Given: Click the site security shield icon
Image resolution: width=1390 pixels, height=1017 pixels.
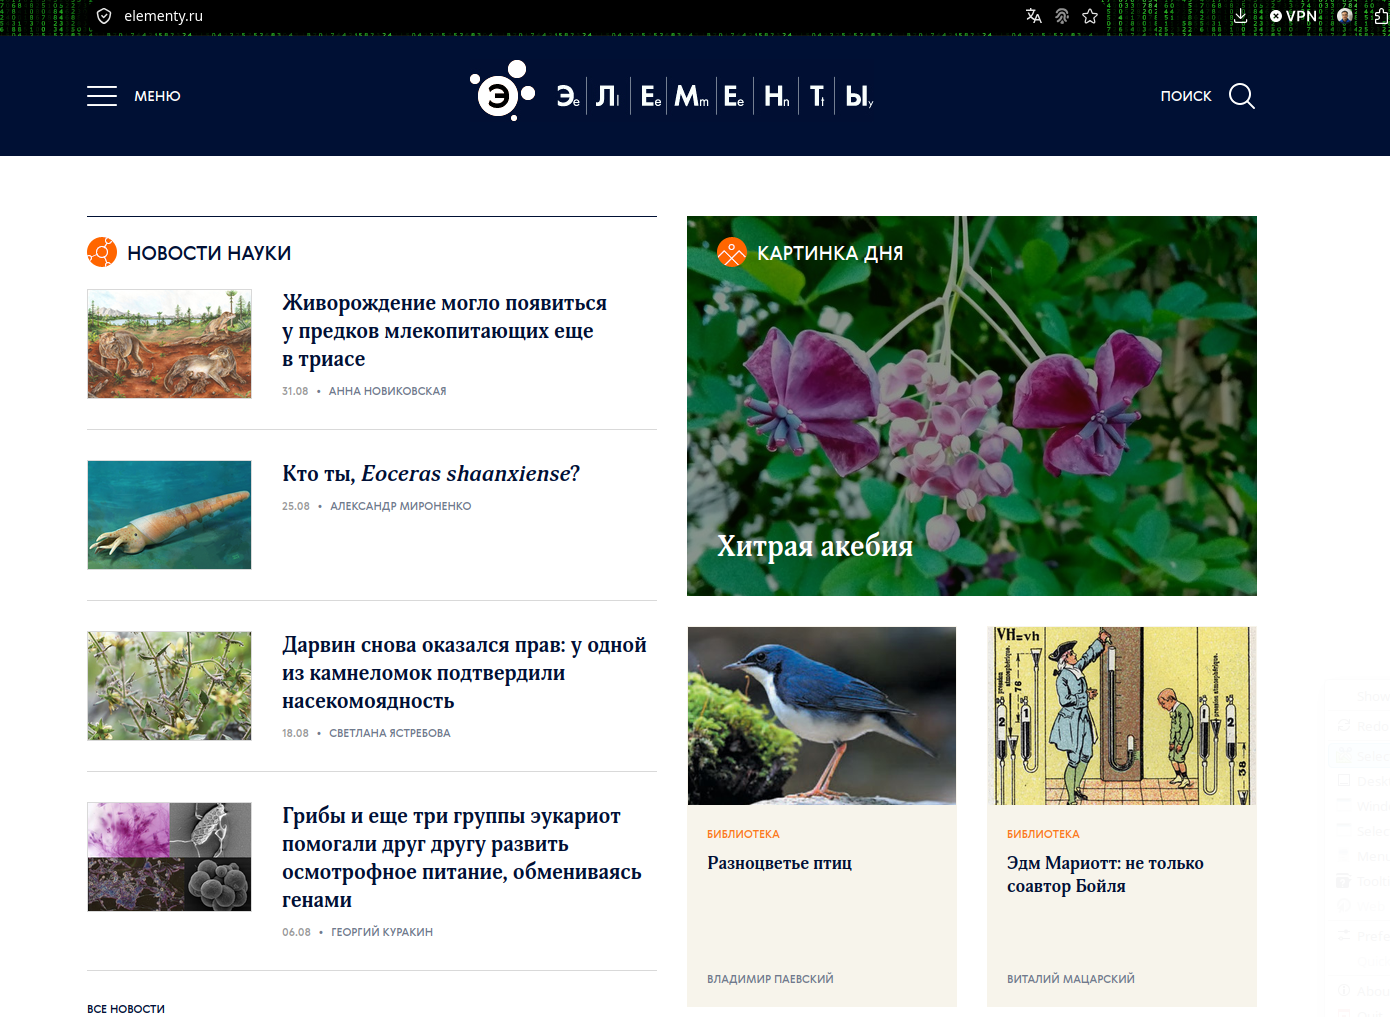Looking at the screenshot, I should 104,16.
